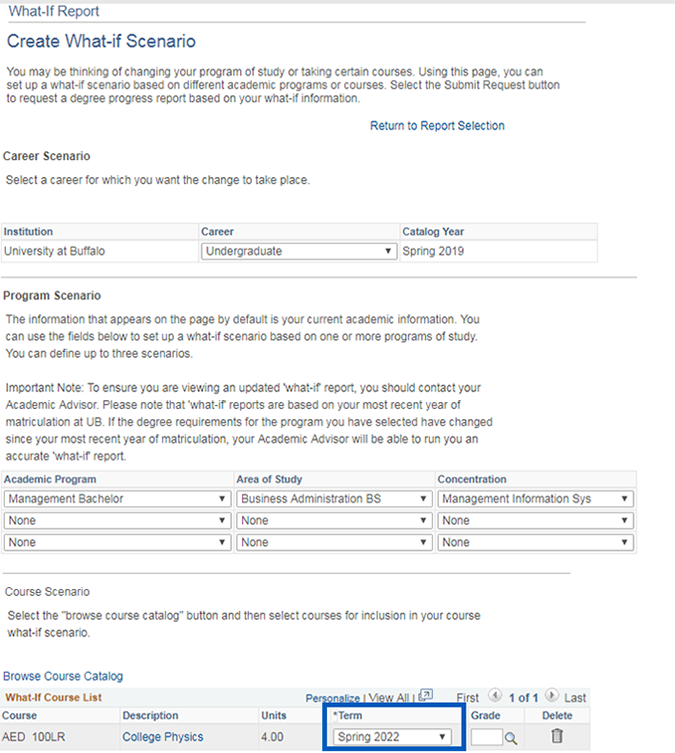Open second row Academic Program dropdown
This screenshot has width=675, height=753.
[x=117, y=520]
